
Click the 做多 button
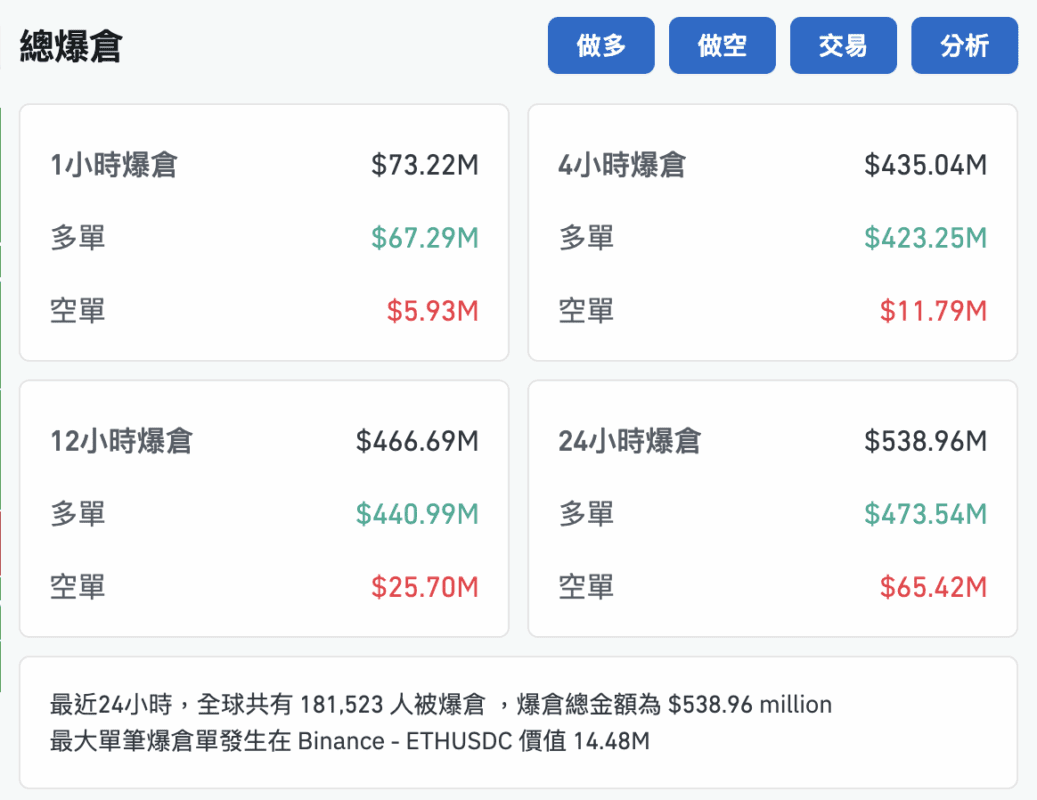click(x=600, y=45)
